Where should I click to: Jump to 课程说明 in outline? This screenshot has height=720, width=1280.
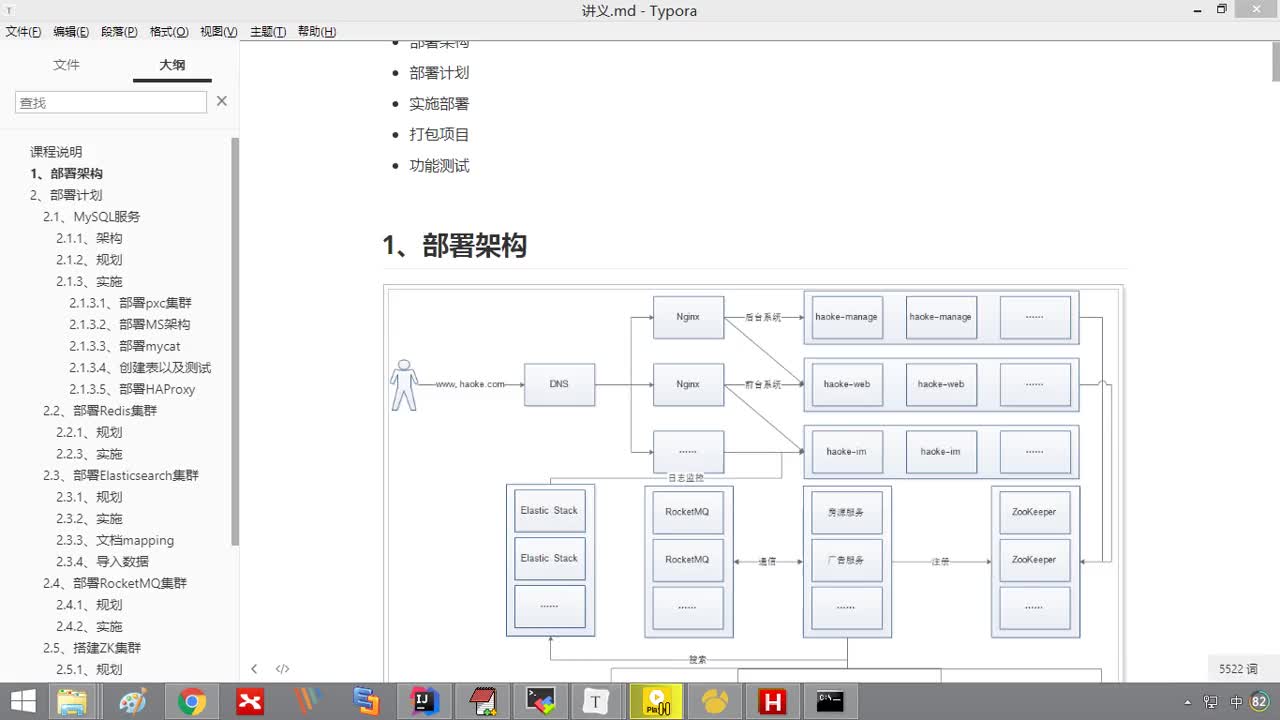coord(56,152)
